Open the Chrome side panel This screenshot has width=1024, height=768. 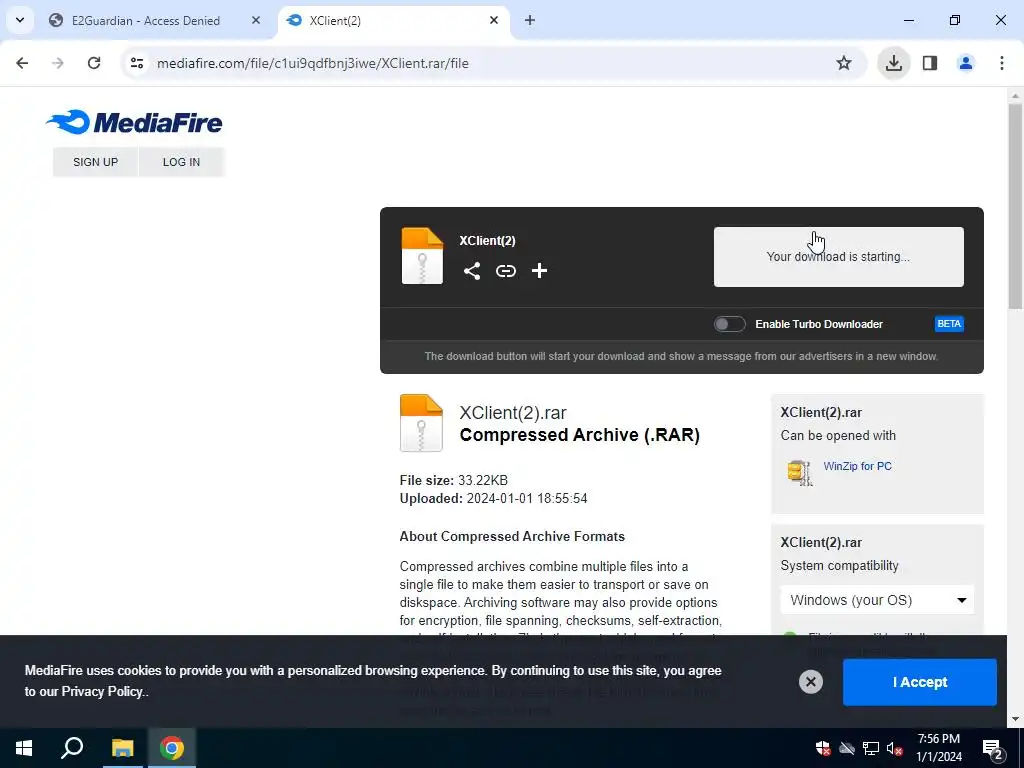930,63
